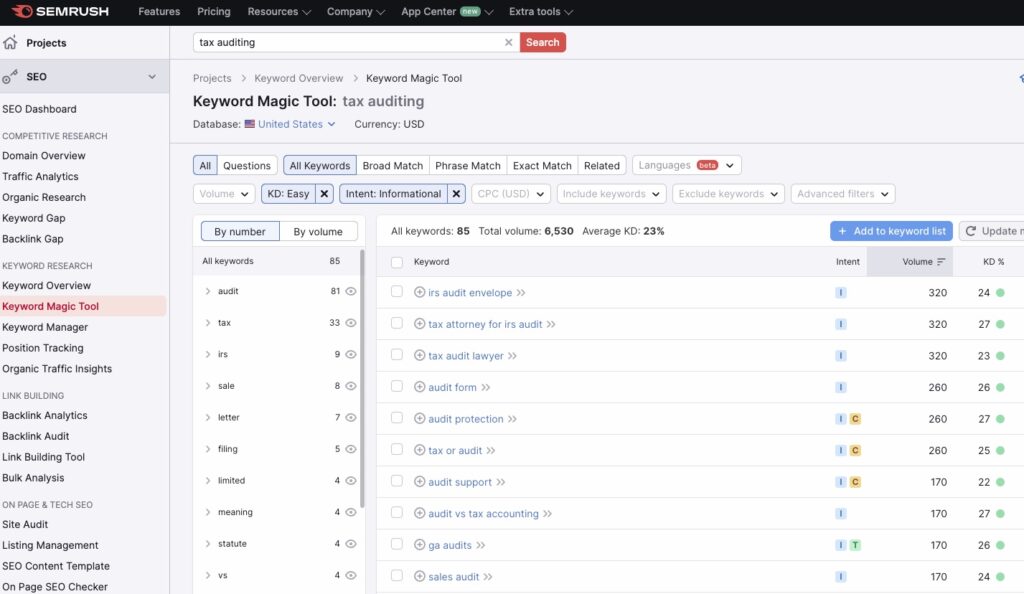
Task: Switch grouping to By volume
Action: [x=318, y=232]
